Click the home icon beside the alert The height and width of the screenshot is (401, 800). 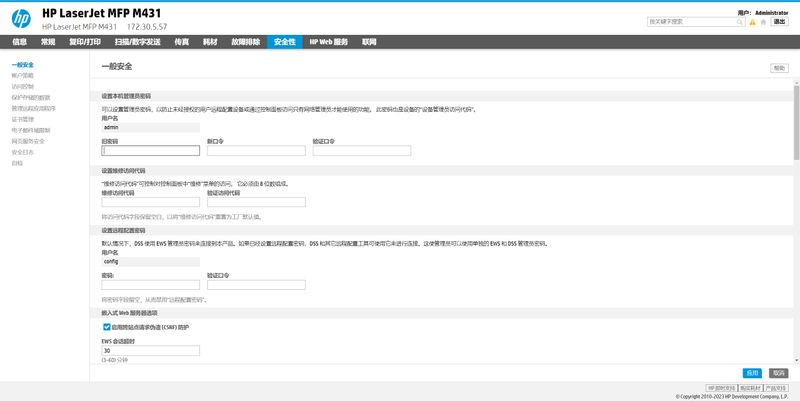(762, 20)
